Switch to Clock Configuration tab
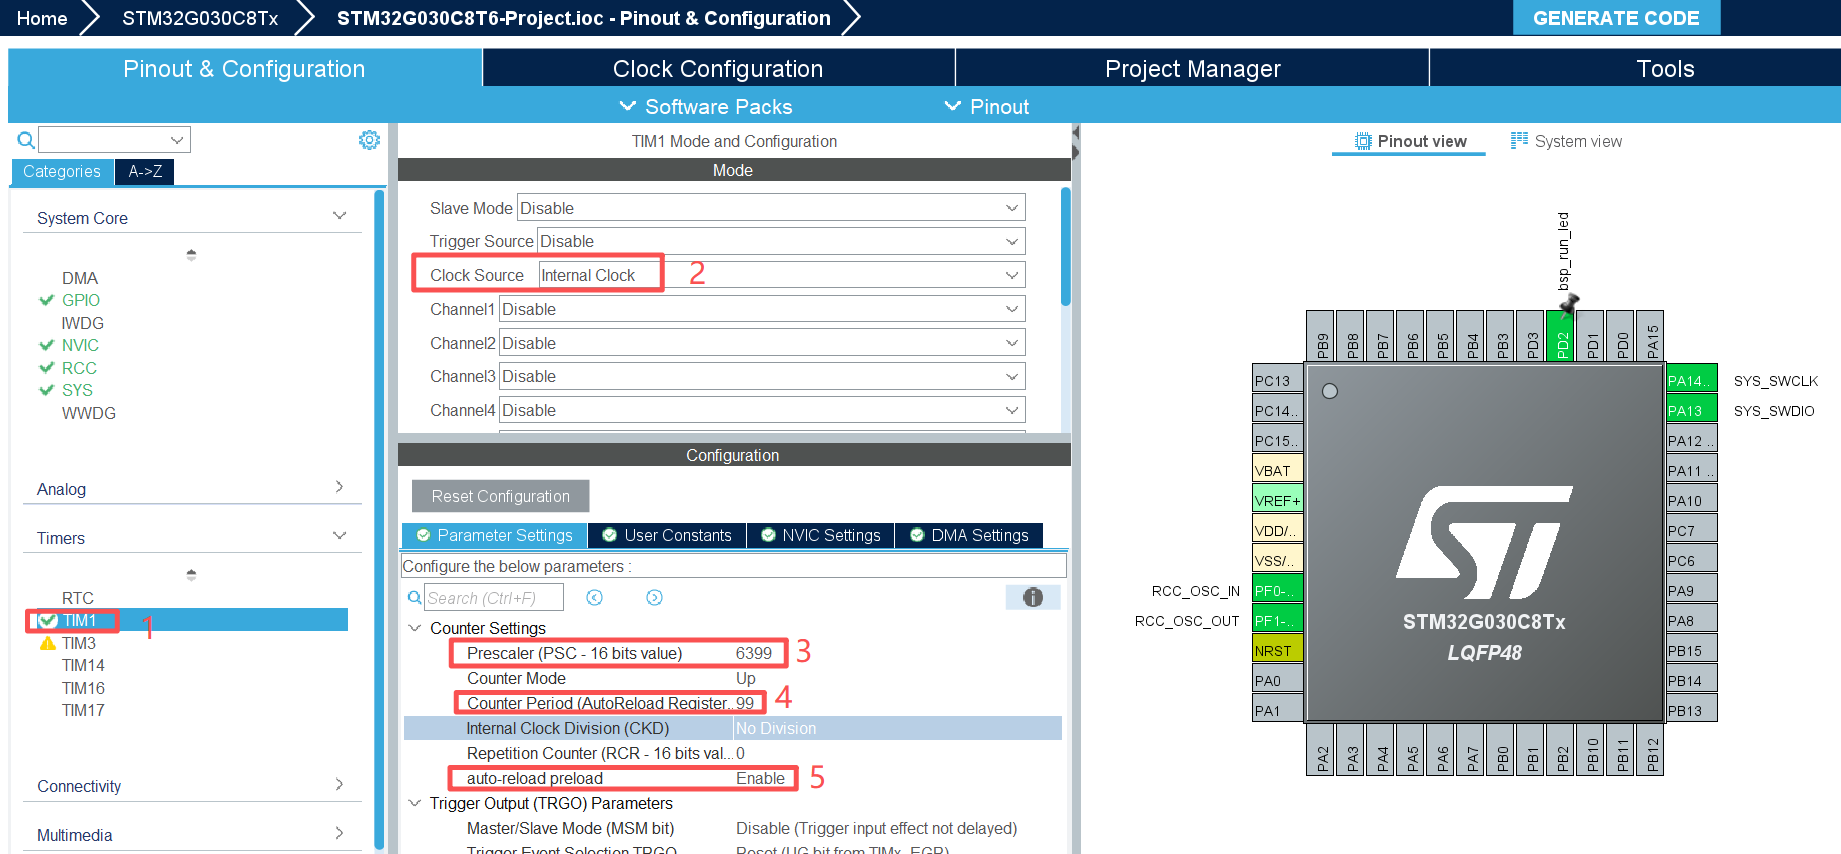Screen dimensions: 1841x854 click(718, 68)
